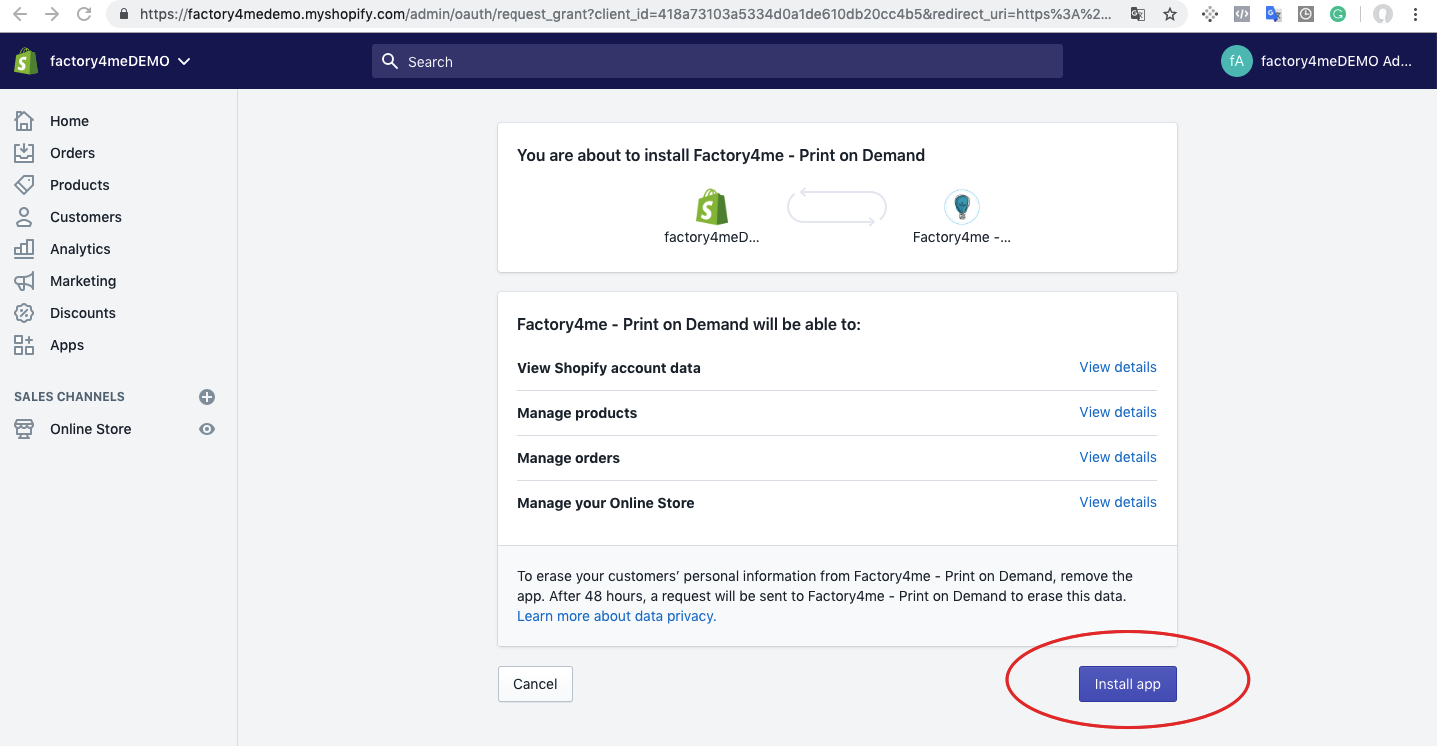Click the Products tag icon
The height and width of the screenshot is (746, 1437).
24,184
